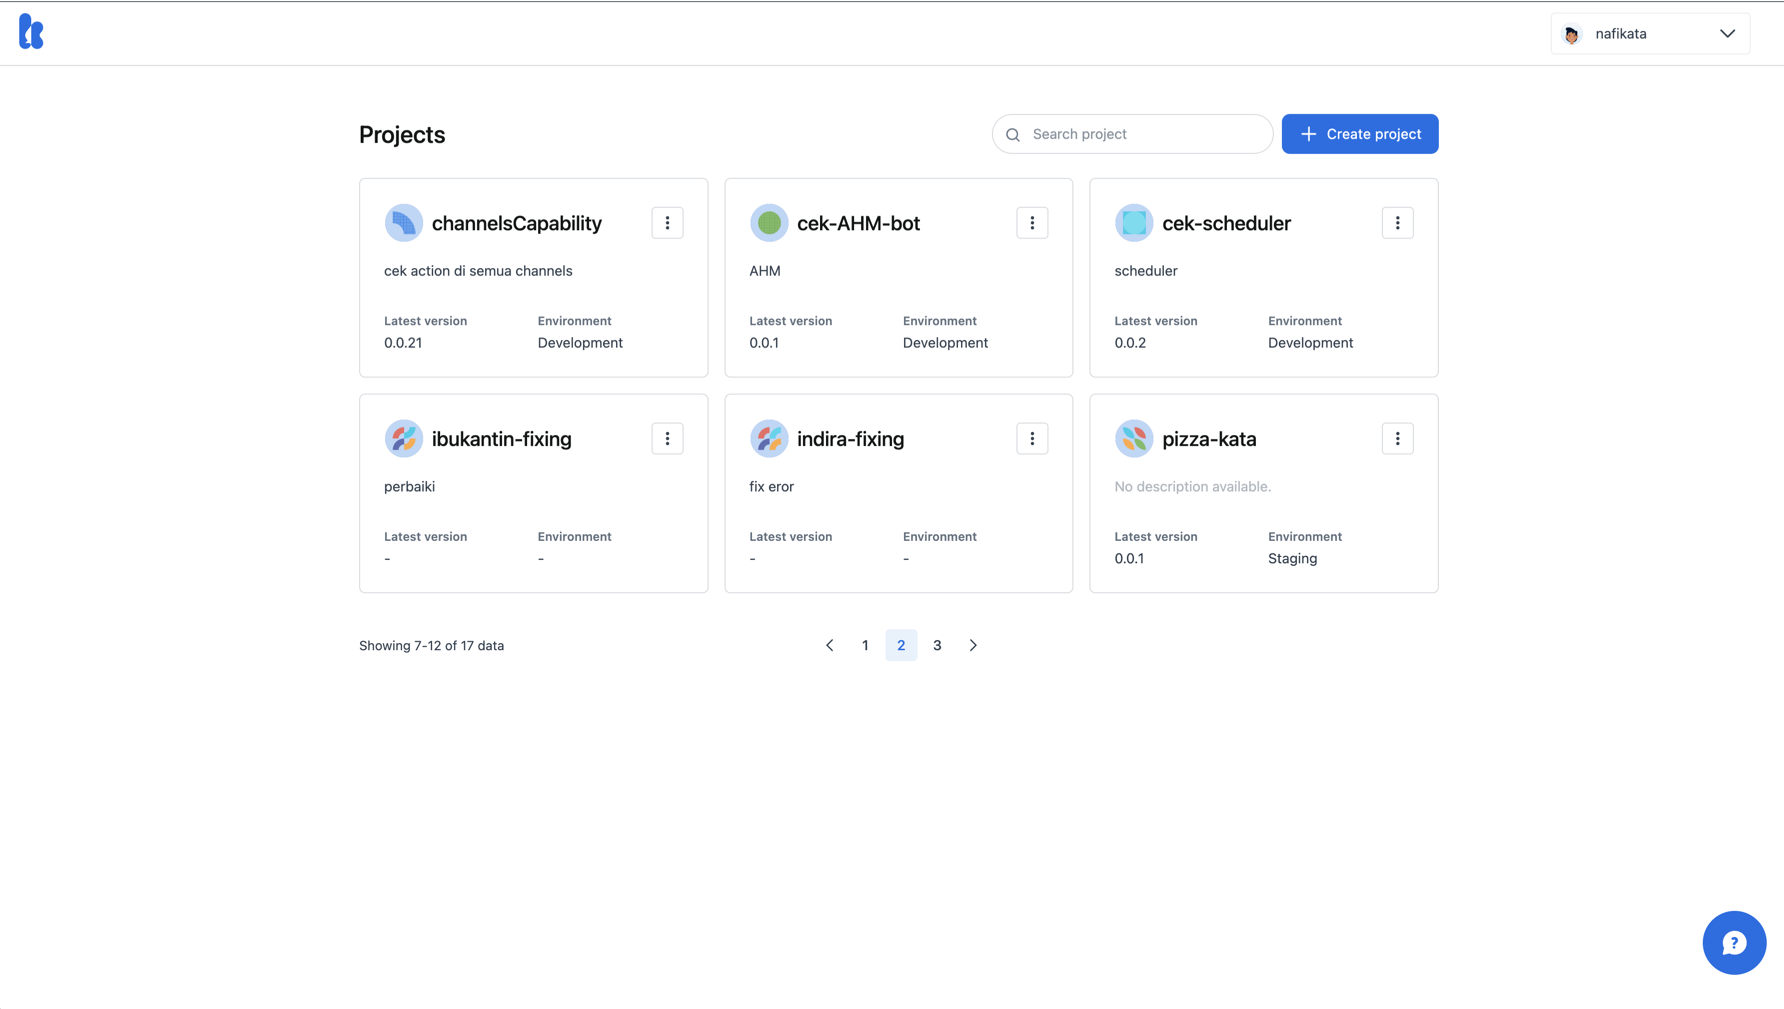Open indira-fixing three-dot menu
The width and height of the screenshot is (1784, 1009).
click(x=1032, y=439)
